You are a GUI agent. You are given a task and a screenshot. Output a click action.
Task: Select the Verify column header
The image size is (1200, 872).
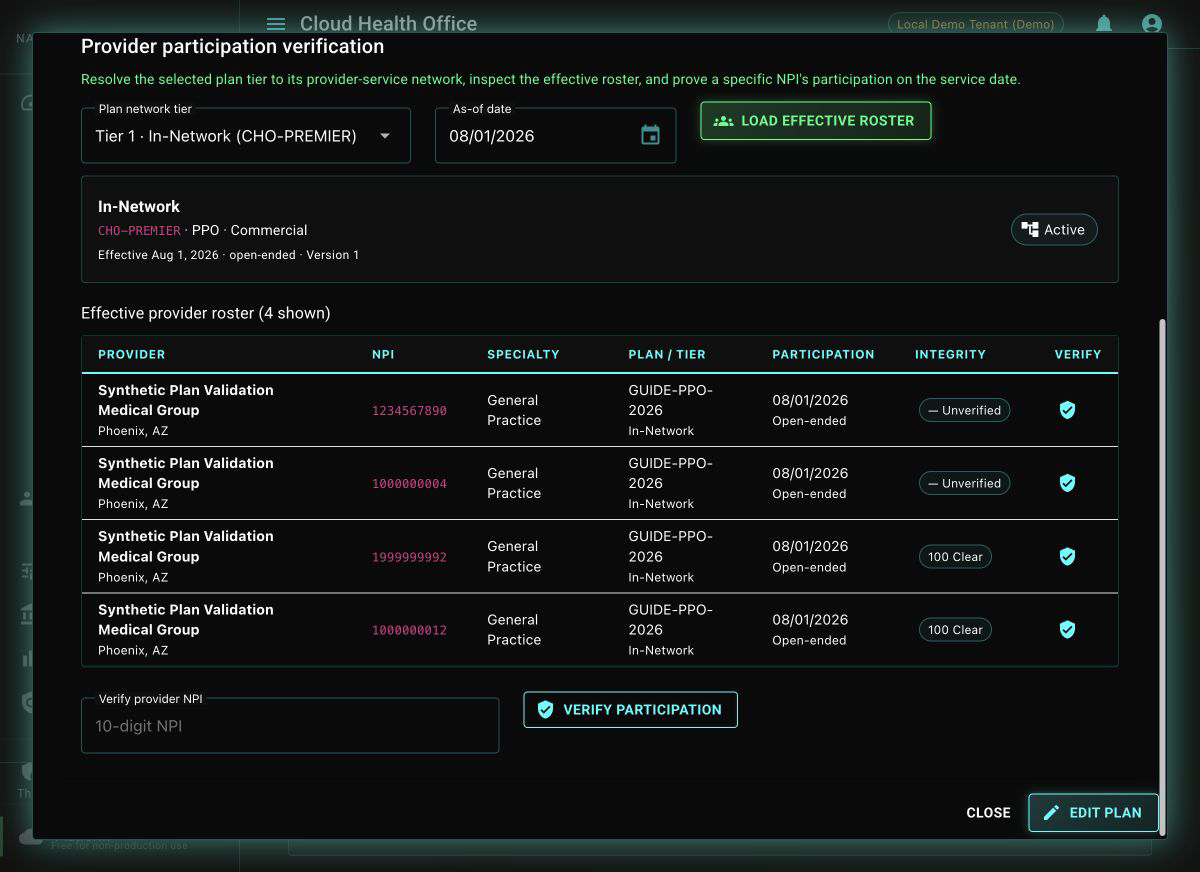[x=1078, y=354]
